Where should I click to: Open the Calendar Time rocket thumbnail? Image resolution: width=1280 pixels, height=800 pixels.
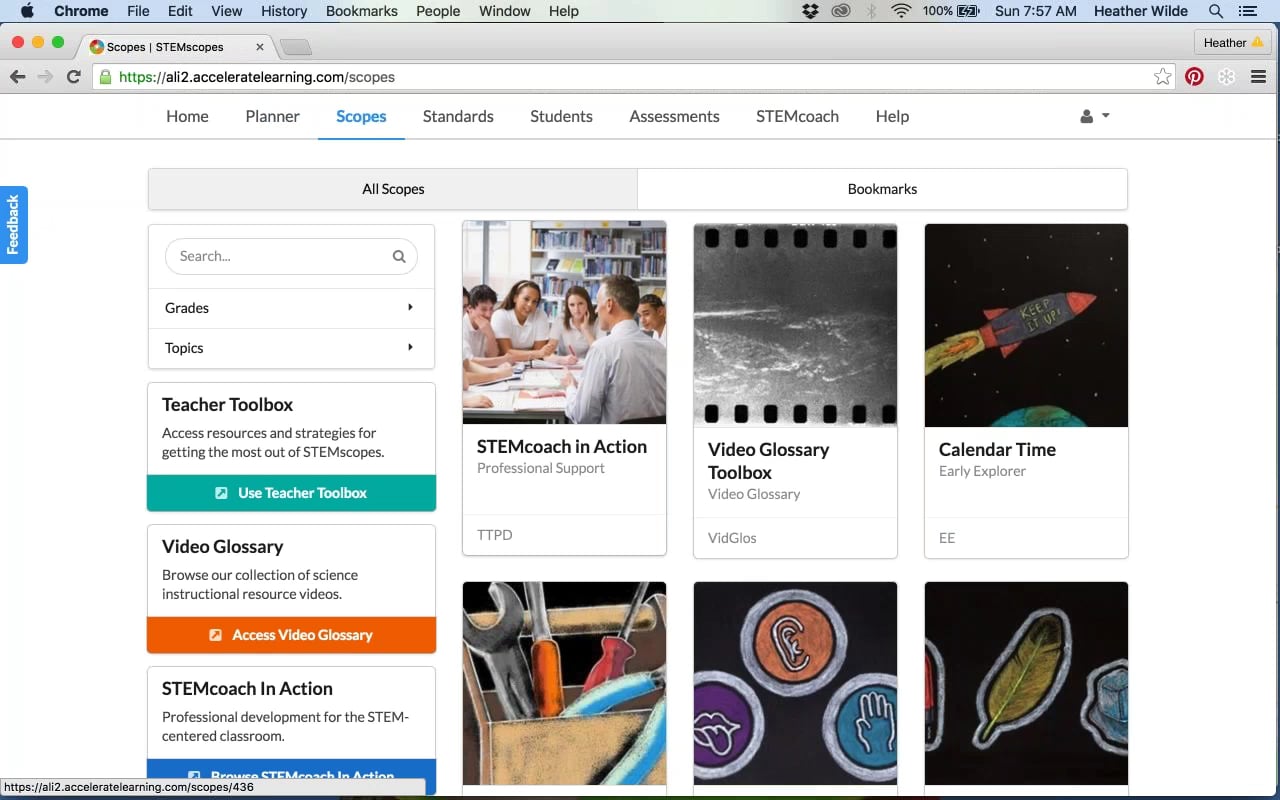click(1026, 325)
